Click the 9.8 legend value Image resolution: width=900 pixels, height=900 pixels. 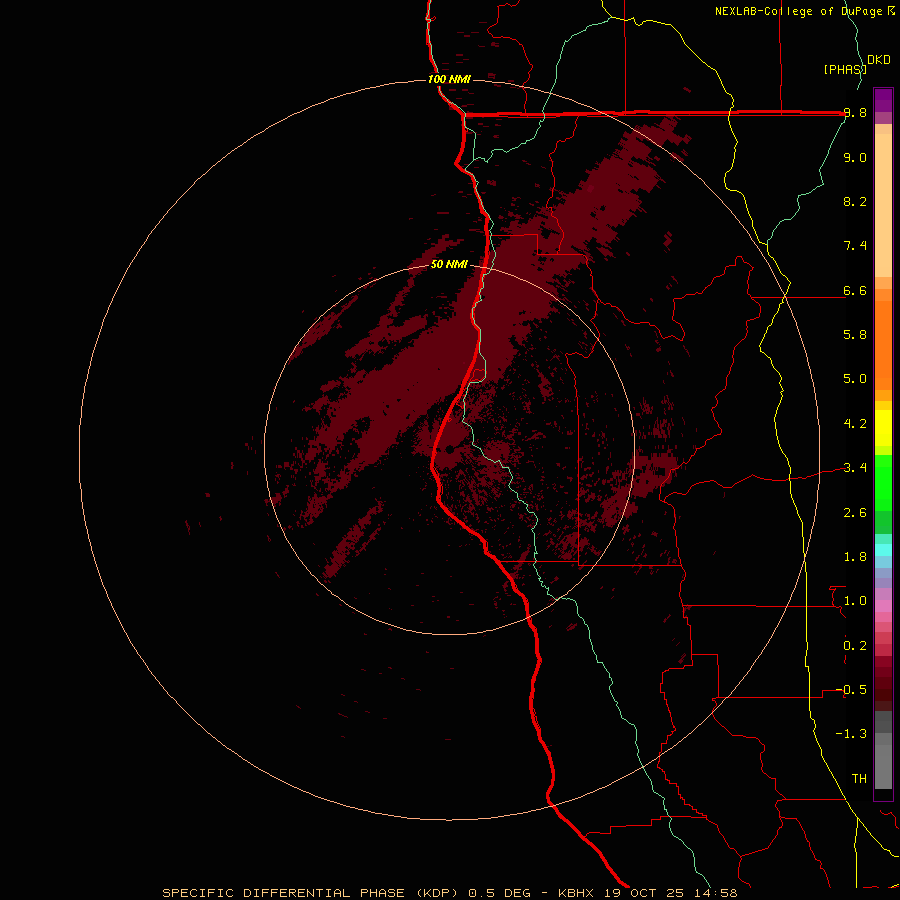pyautogui.click(x=855, y=113)
